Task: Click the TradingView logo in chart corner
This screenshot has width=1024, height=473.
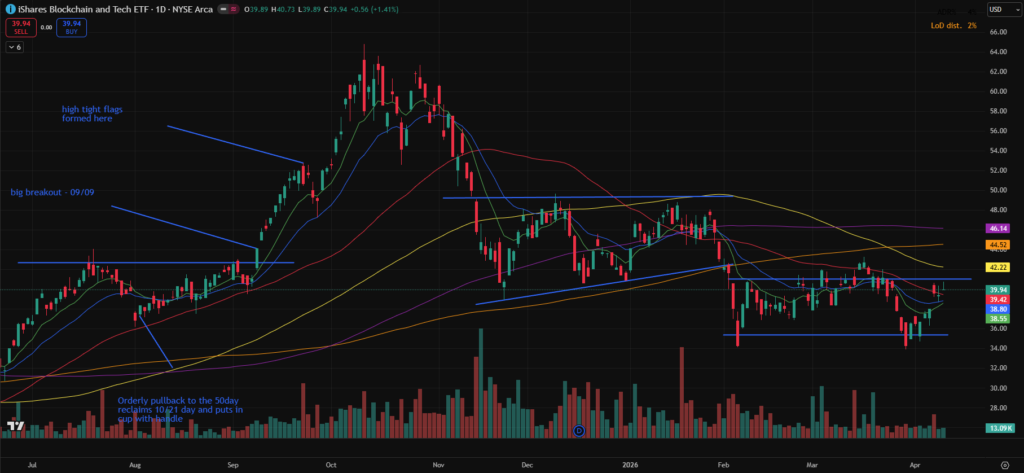Action: click(15, 427)
